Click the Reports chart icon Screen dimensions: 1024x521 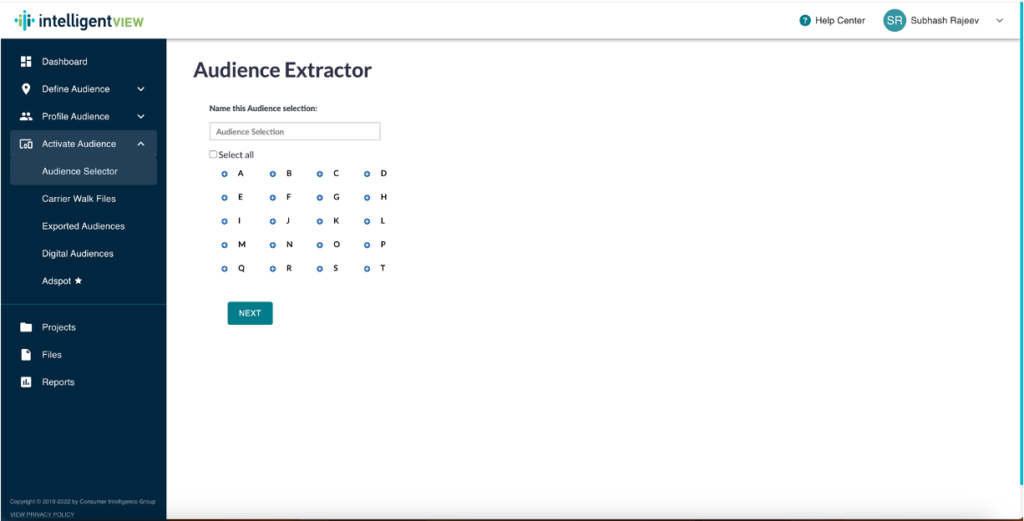[x=26, y=382]
